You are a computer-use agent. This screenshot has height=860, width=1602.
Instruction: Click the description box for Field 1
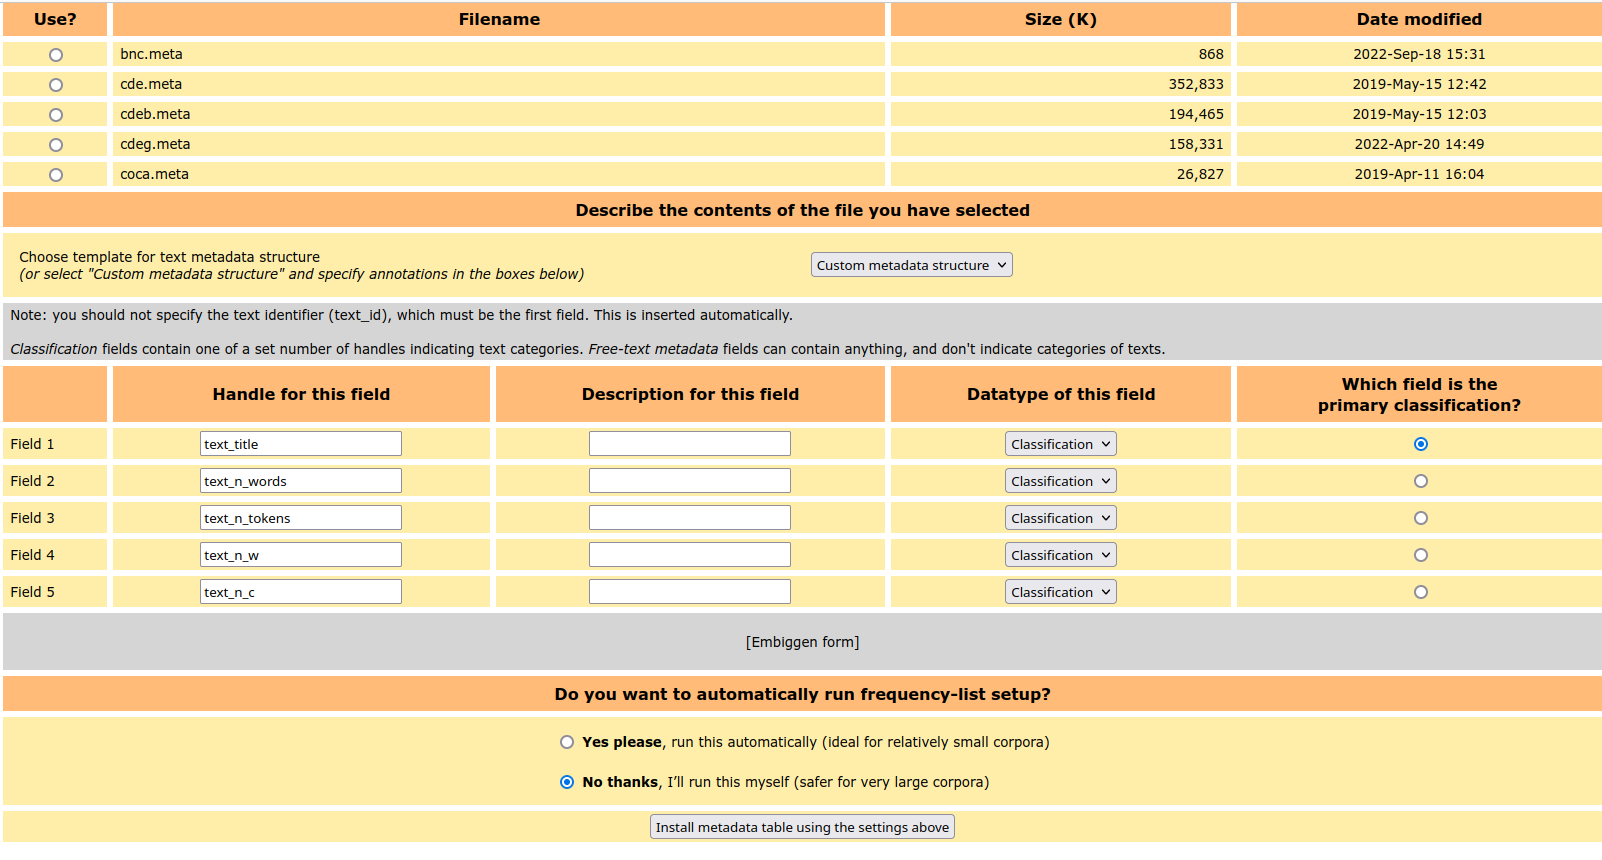(x=690, y=444)
